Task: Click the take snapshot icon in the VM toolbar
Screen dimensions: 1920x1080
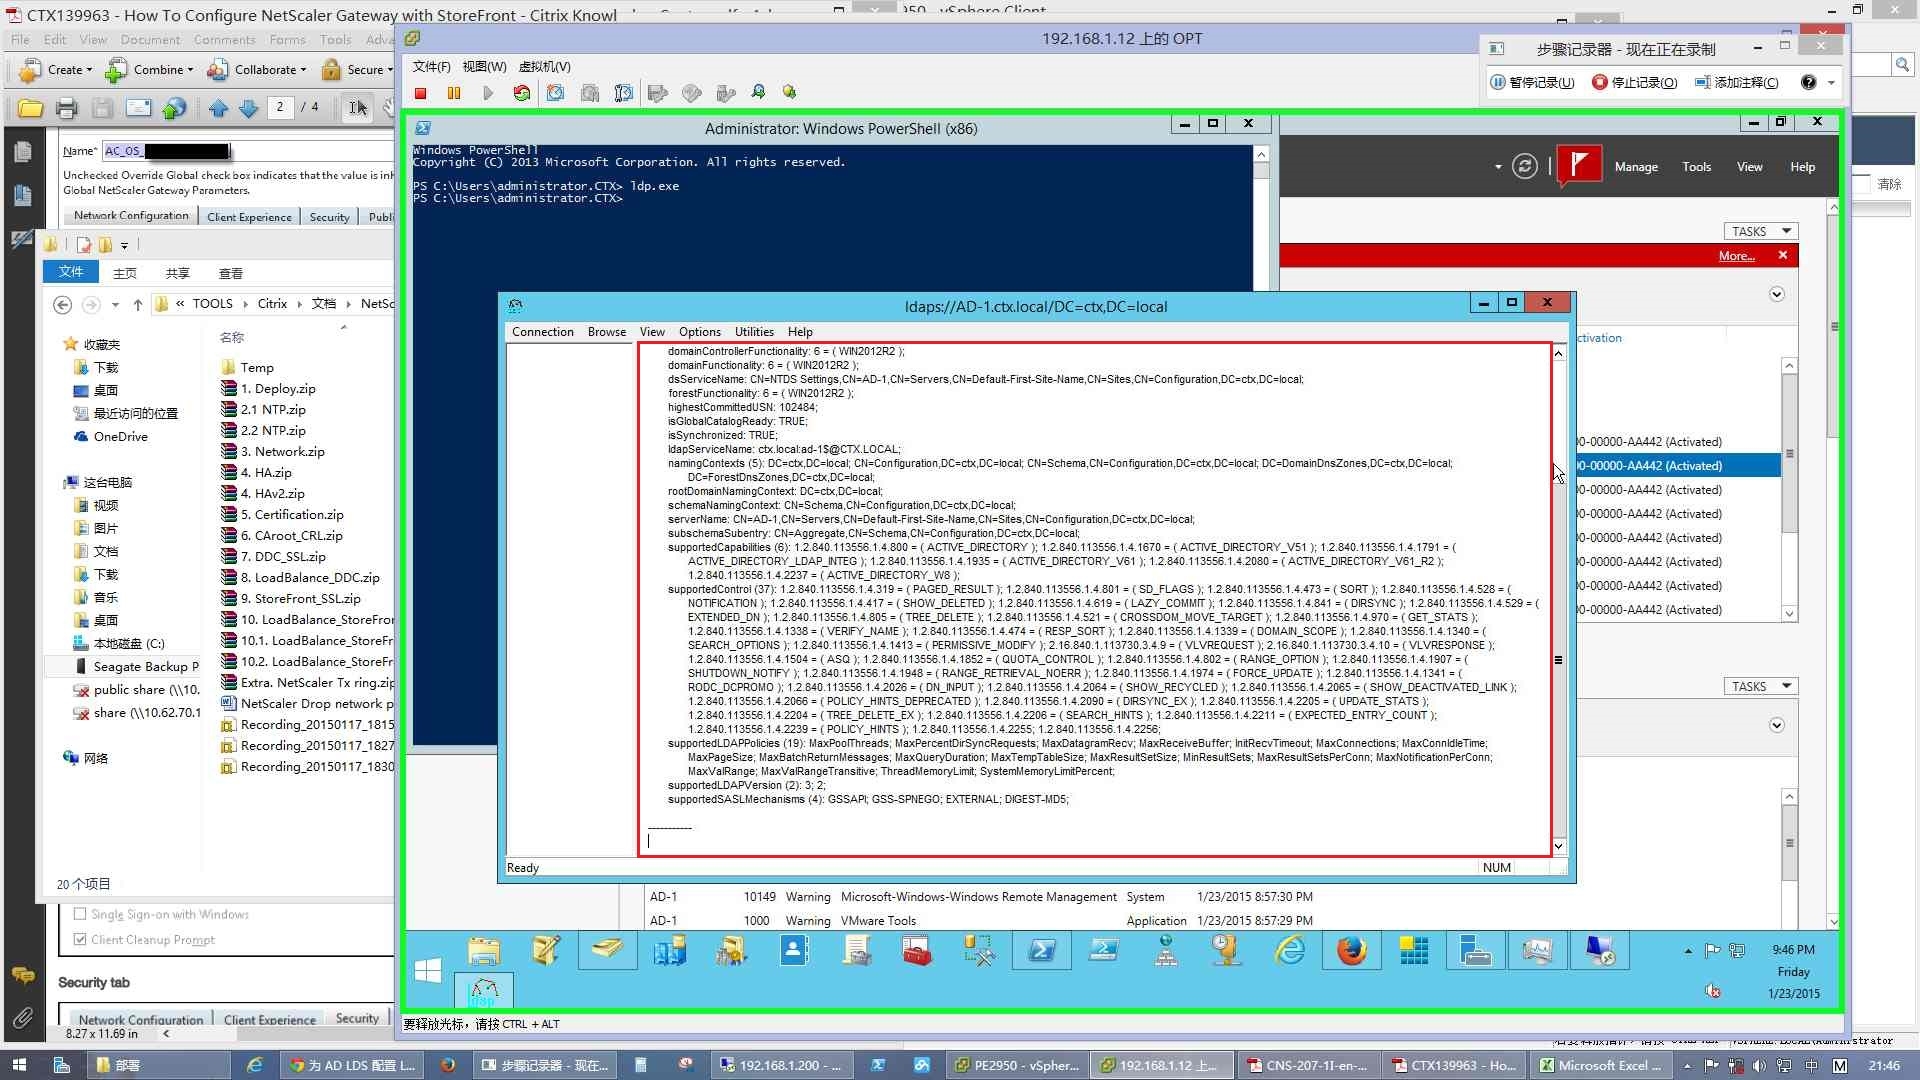Action: [556, 93]
